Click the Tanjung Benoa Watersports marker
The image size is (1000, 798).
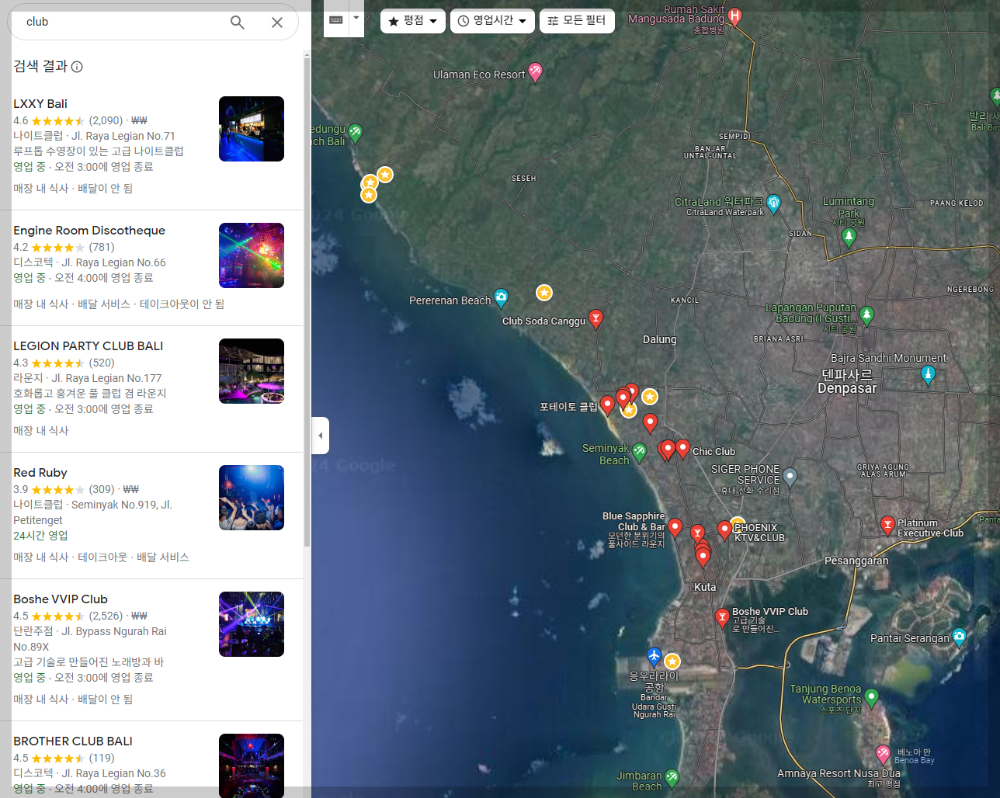pos(872,696)
